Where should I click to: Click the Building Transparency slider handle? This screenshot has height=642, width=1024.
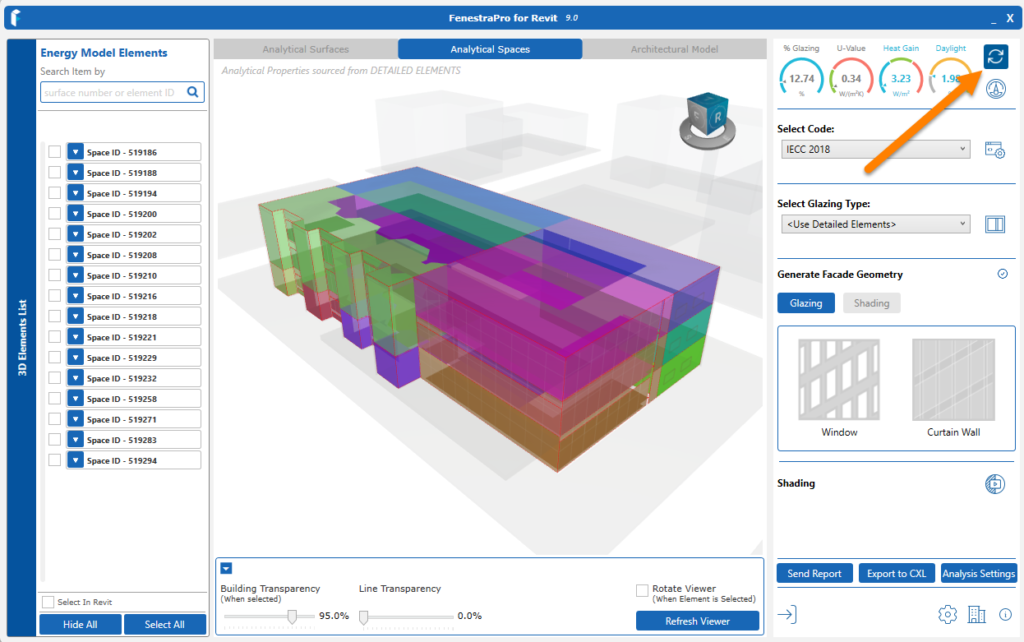point(292,617)
